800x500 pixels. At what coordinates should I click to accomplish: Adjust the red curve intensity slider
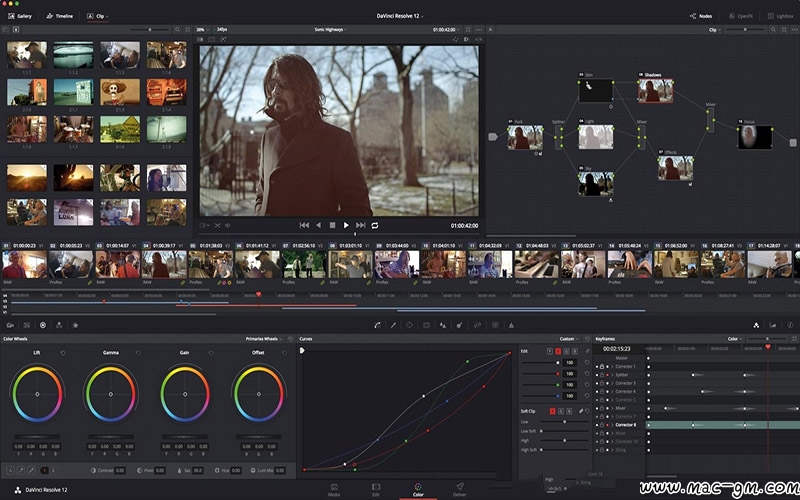(x=541, y=373)
